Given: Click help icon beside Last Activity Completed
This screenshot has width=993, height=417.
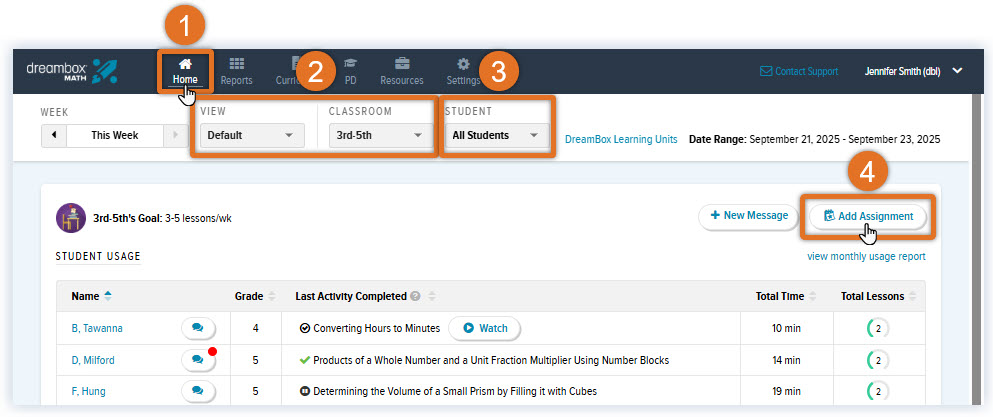Looking at the screenshot, I should point(414,297).
